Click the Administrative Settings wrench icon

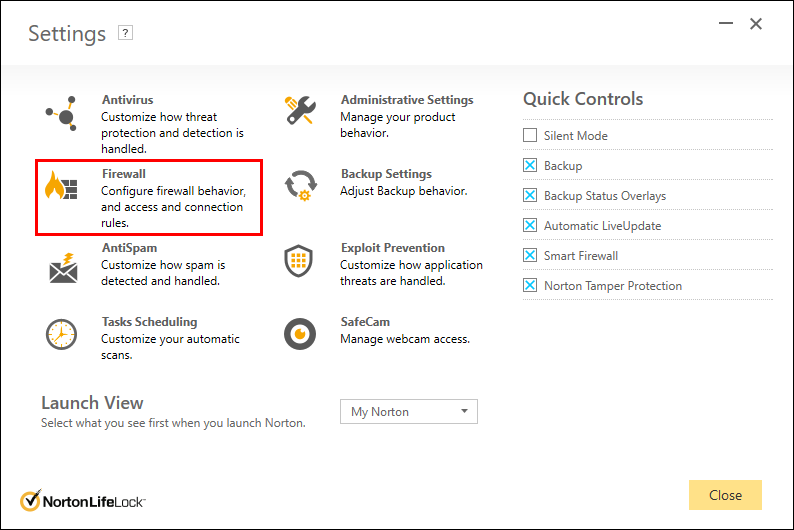pos(301,110)
